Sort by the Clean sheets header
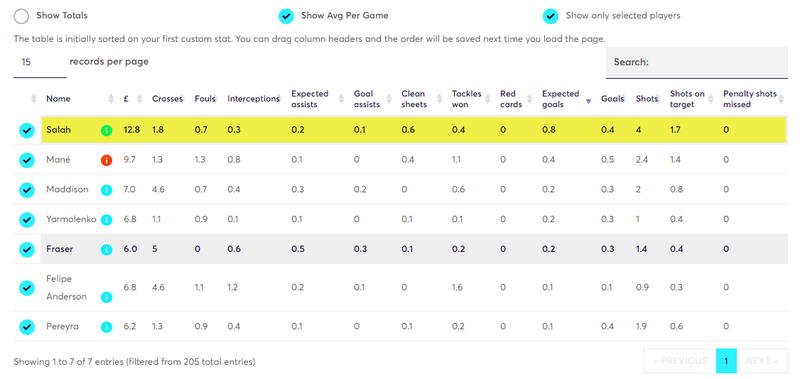 (414, 99)
